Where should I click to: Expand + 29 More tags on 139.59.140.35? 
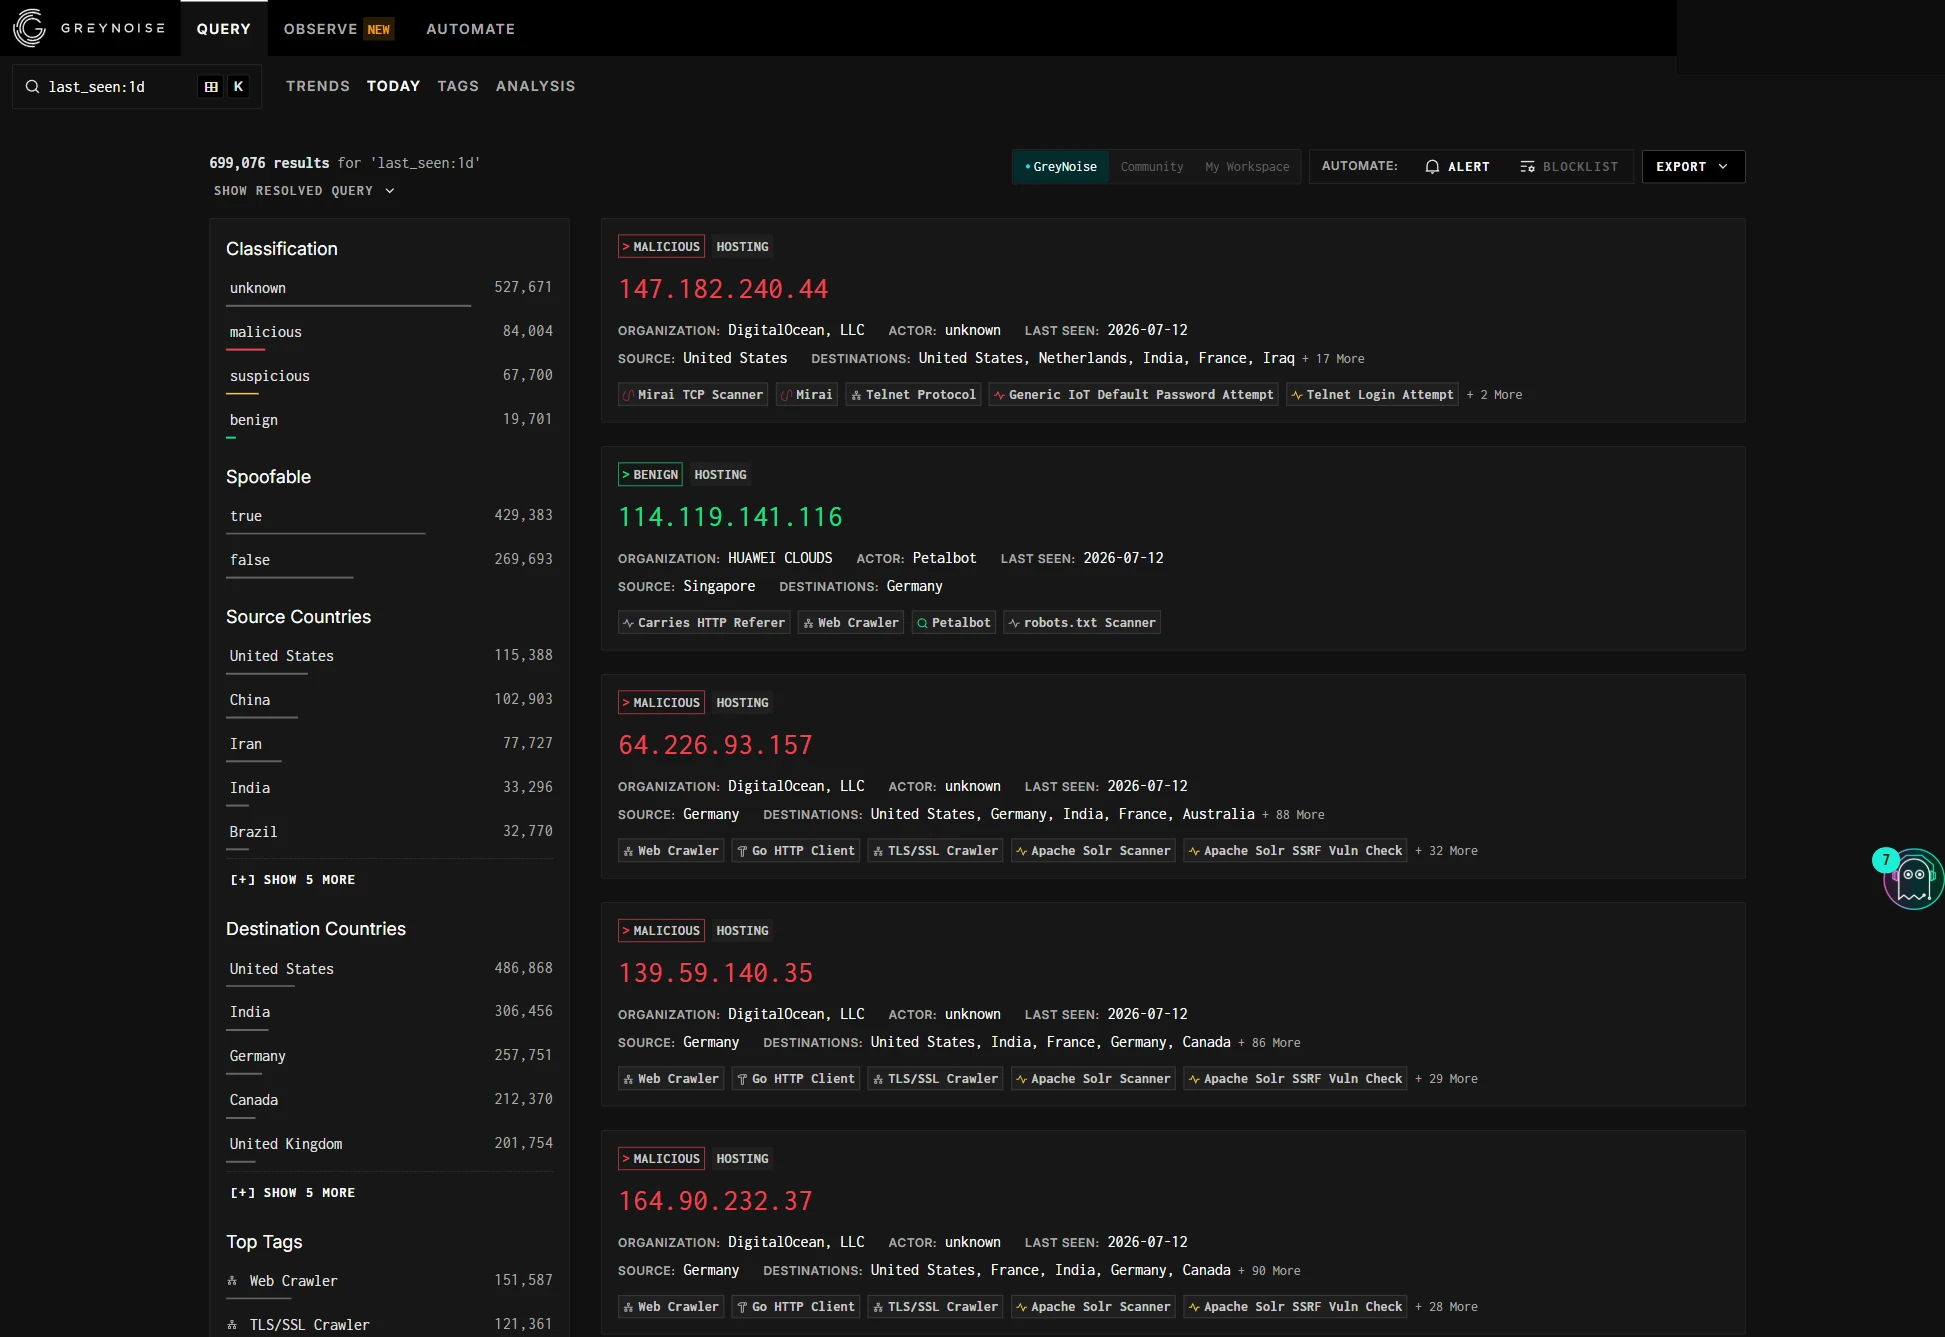[x=1446, y=1079]
